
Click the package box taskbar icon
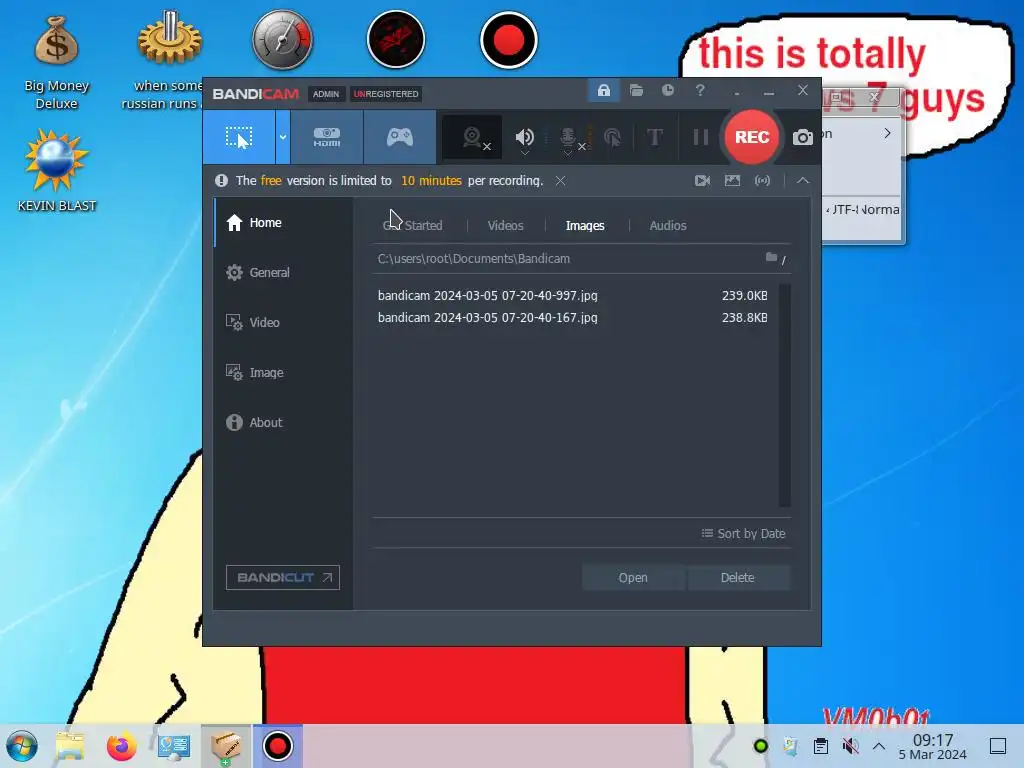226,746
